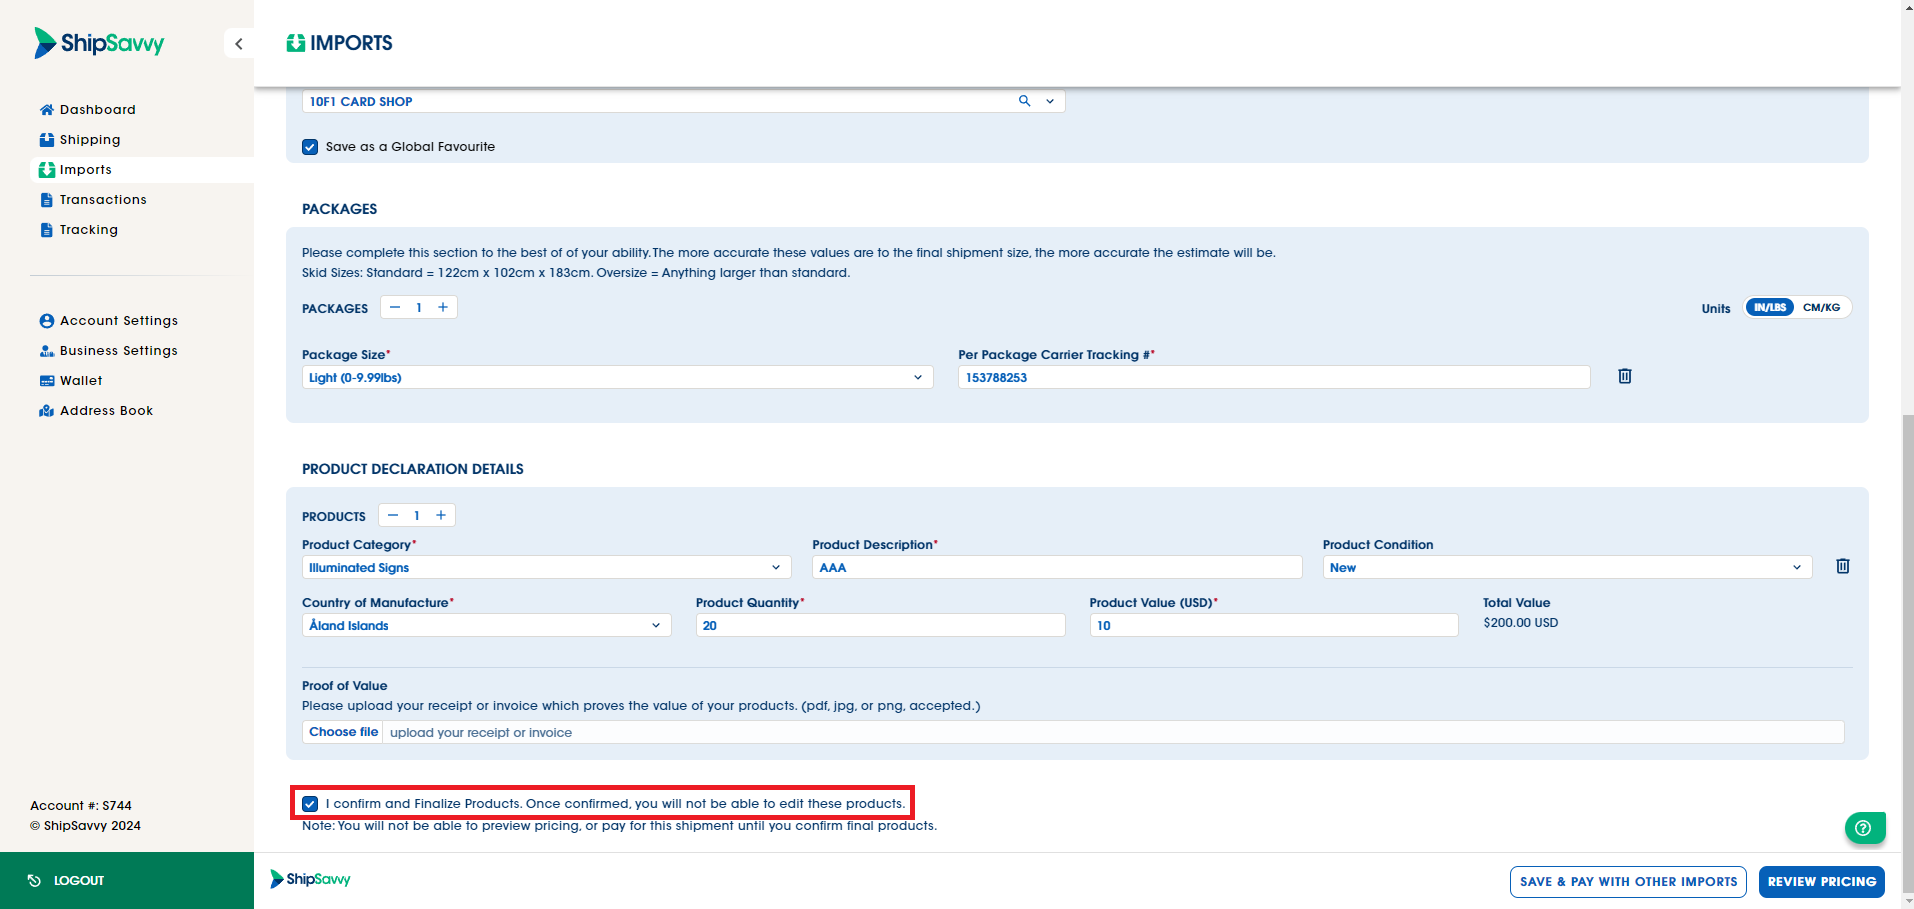Switch units to IN/LBS
1914x909 pixels.
pos(1770,308)
